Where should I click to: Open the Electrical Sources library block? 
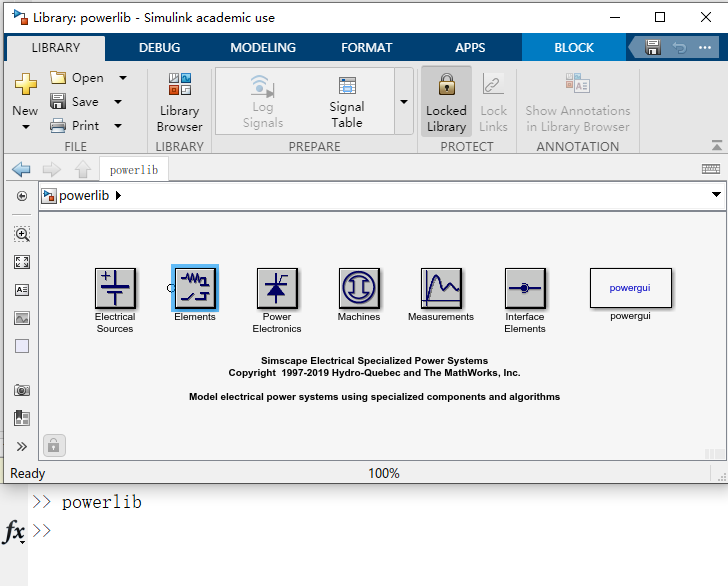pyautogui.click(x=115, y=288)
